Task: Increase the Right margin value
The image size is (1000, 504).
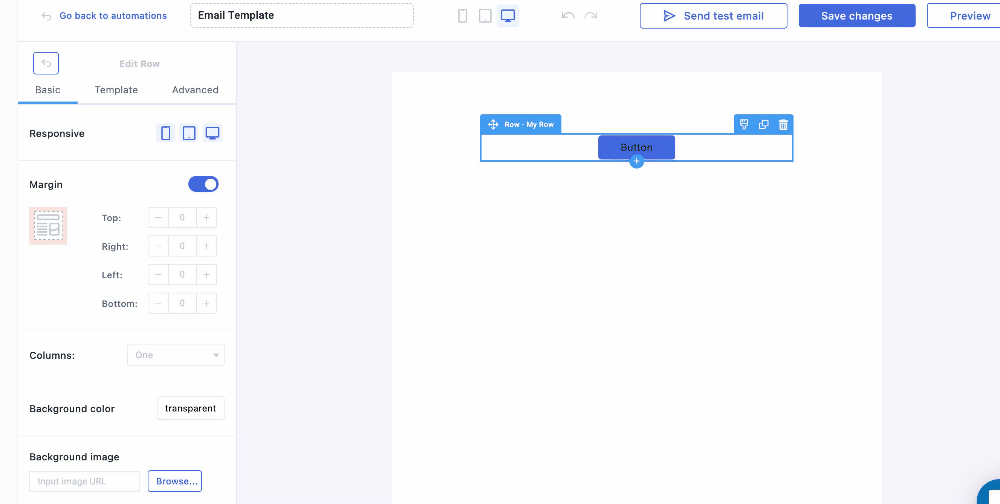Action: tap(207, 246)
